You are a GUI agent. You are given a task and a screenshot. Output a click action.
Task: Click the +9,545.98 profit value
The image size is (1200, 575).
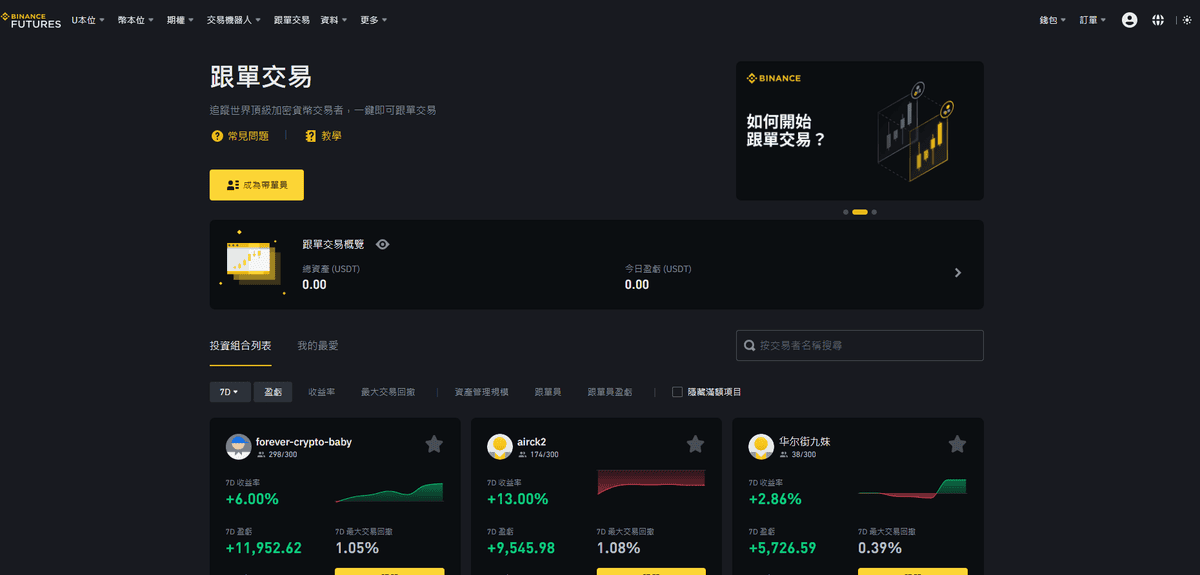tap(521, 548)
